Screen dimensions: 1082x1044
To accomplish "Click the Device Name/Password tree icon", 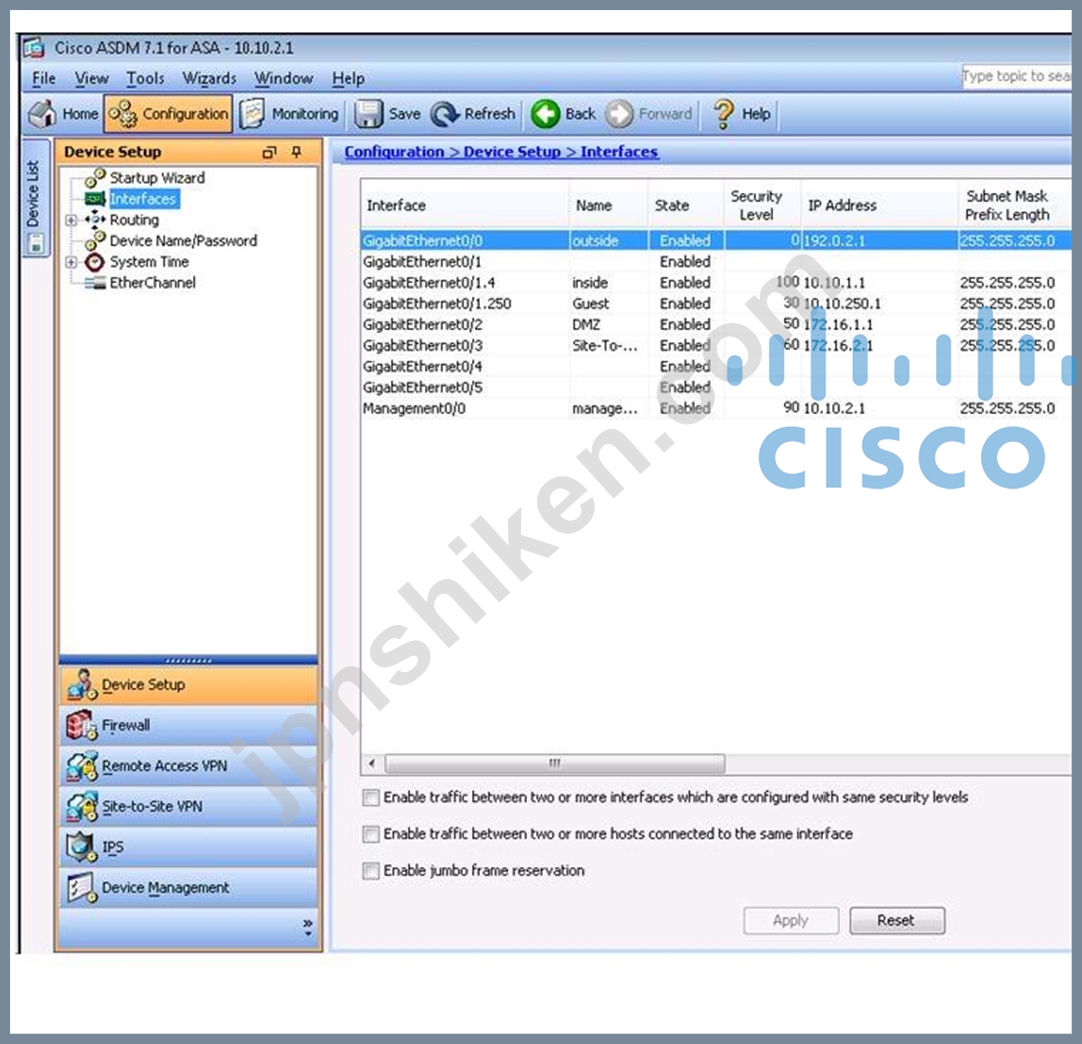I will coord(95,241).
